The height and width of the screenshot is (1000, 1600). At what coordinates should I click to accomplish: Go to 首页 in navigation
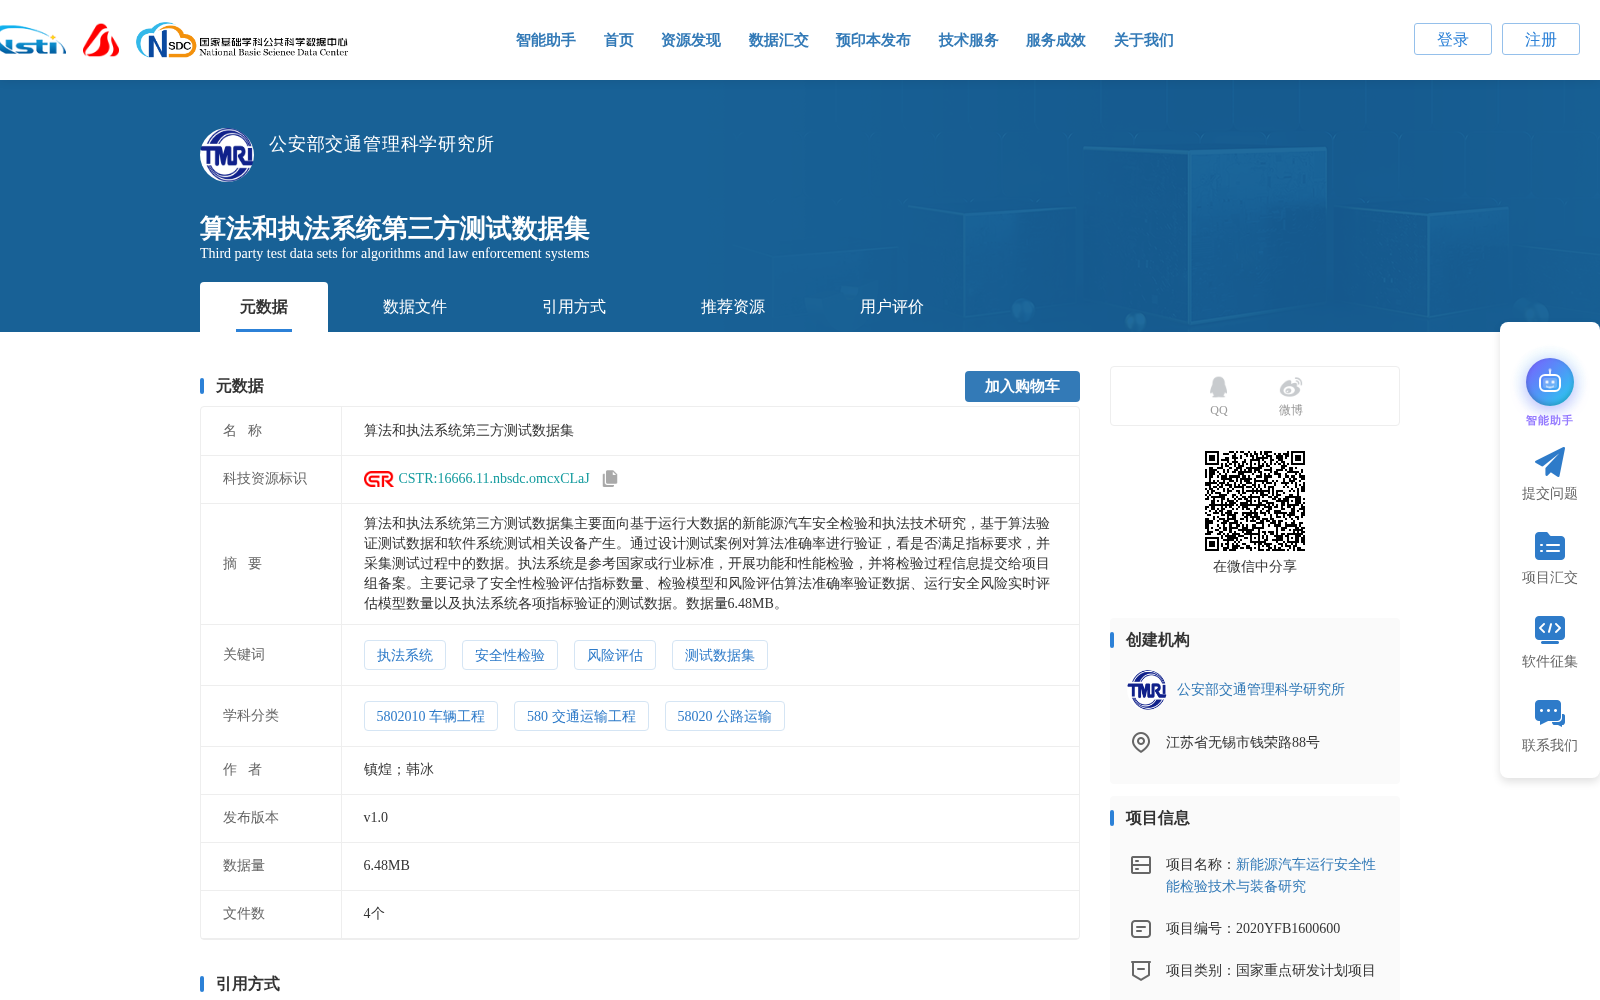coord(618,40)
